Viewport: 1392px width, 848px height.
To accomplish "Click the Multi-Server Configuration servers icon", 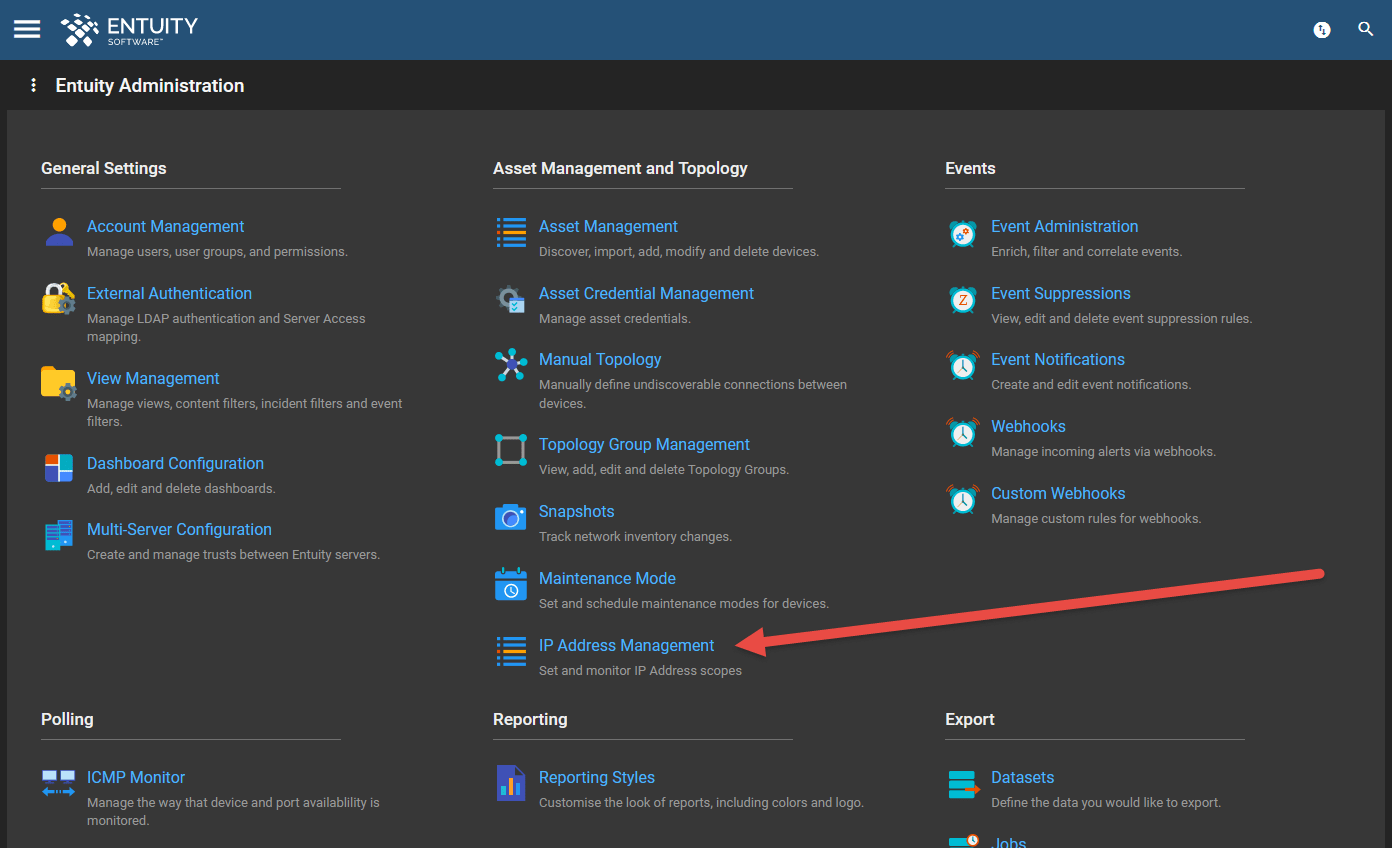I will pyautogui.click(x=59, y=535).
